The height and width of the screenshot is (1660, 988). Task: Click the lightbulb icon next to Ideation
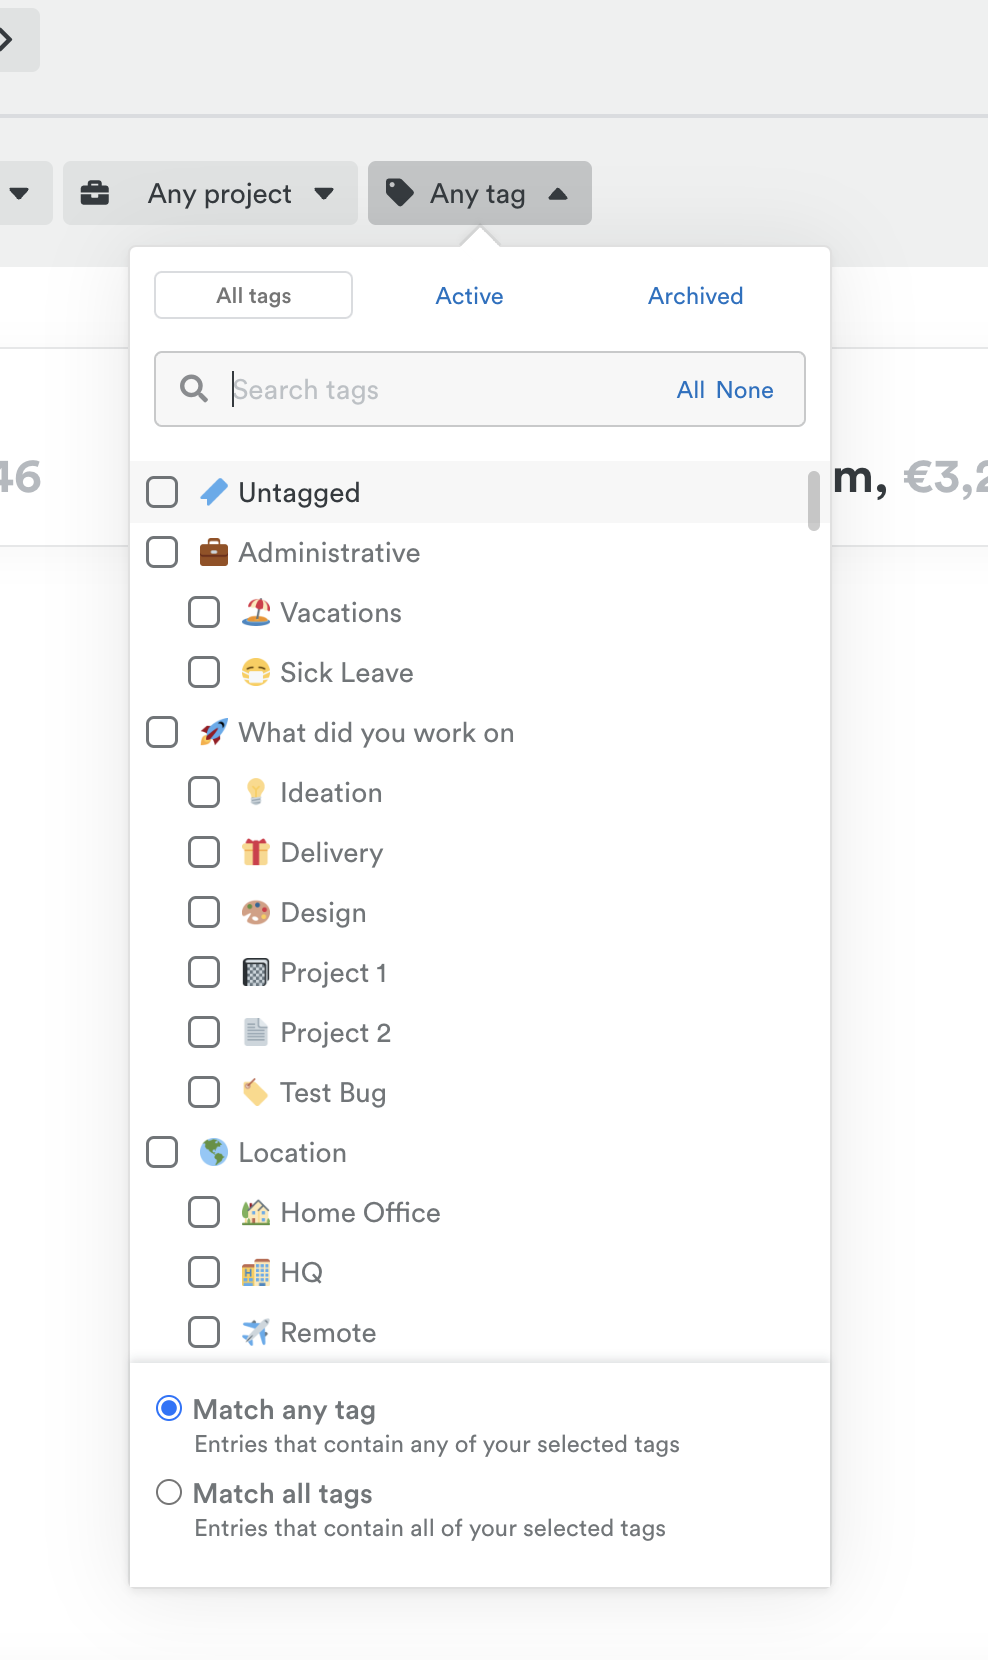(254, 792)
